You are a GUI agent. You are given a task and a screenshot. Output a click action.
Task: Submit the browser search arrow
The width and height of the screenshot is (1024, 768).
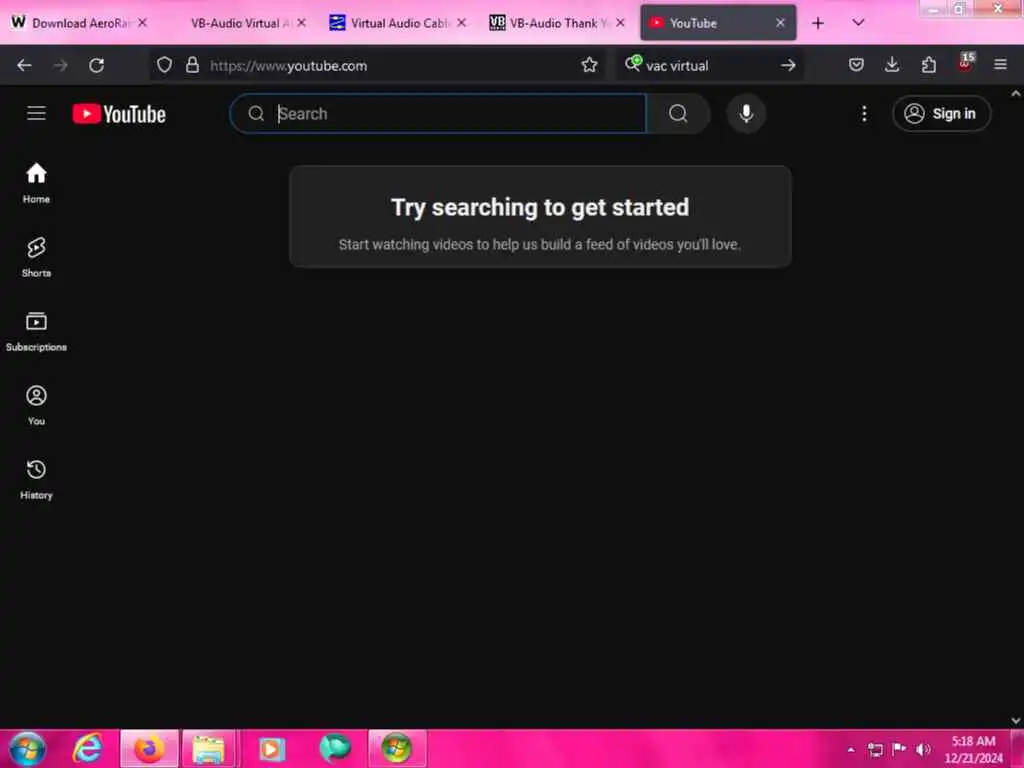788,65
